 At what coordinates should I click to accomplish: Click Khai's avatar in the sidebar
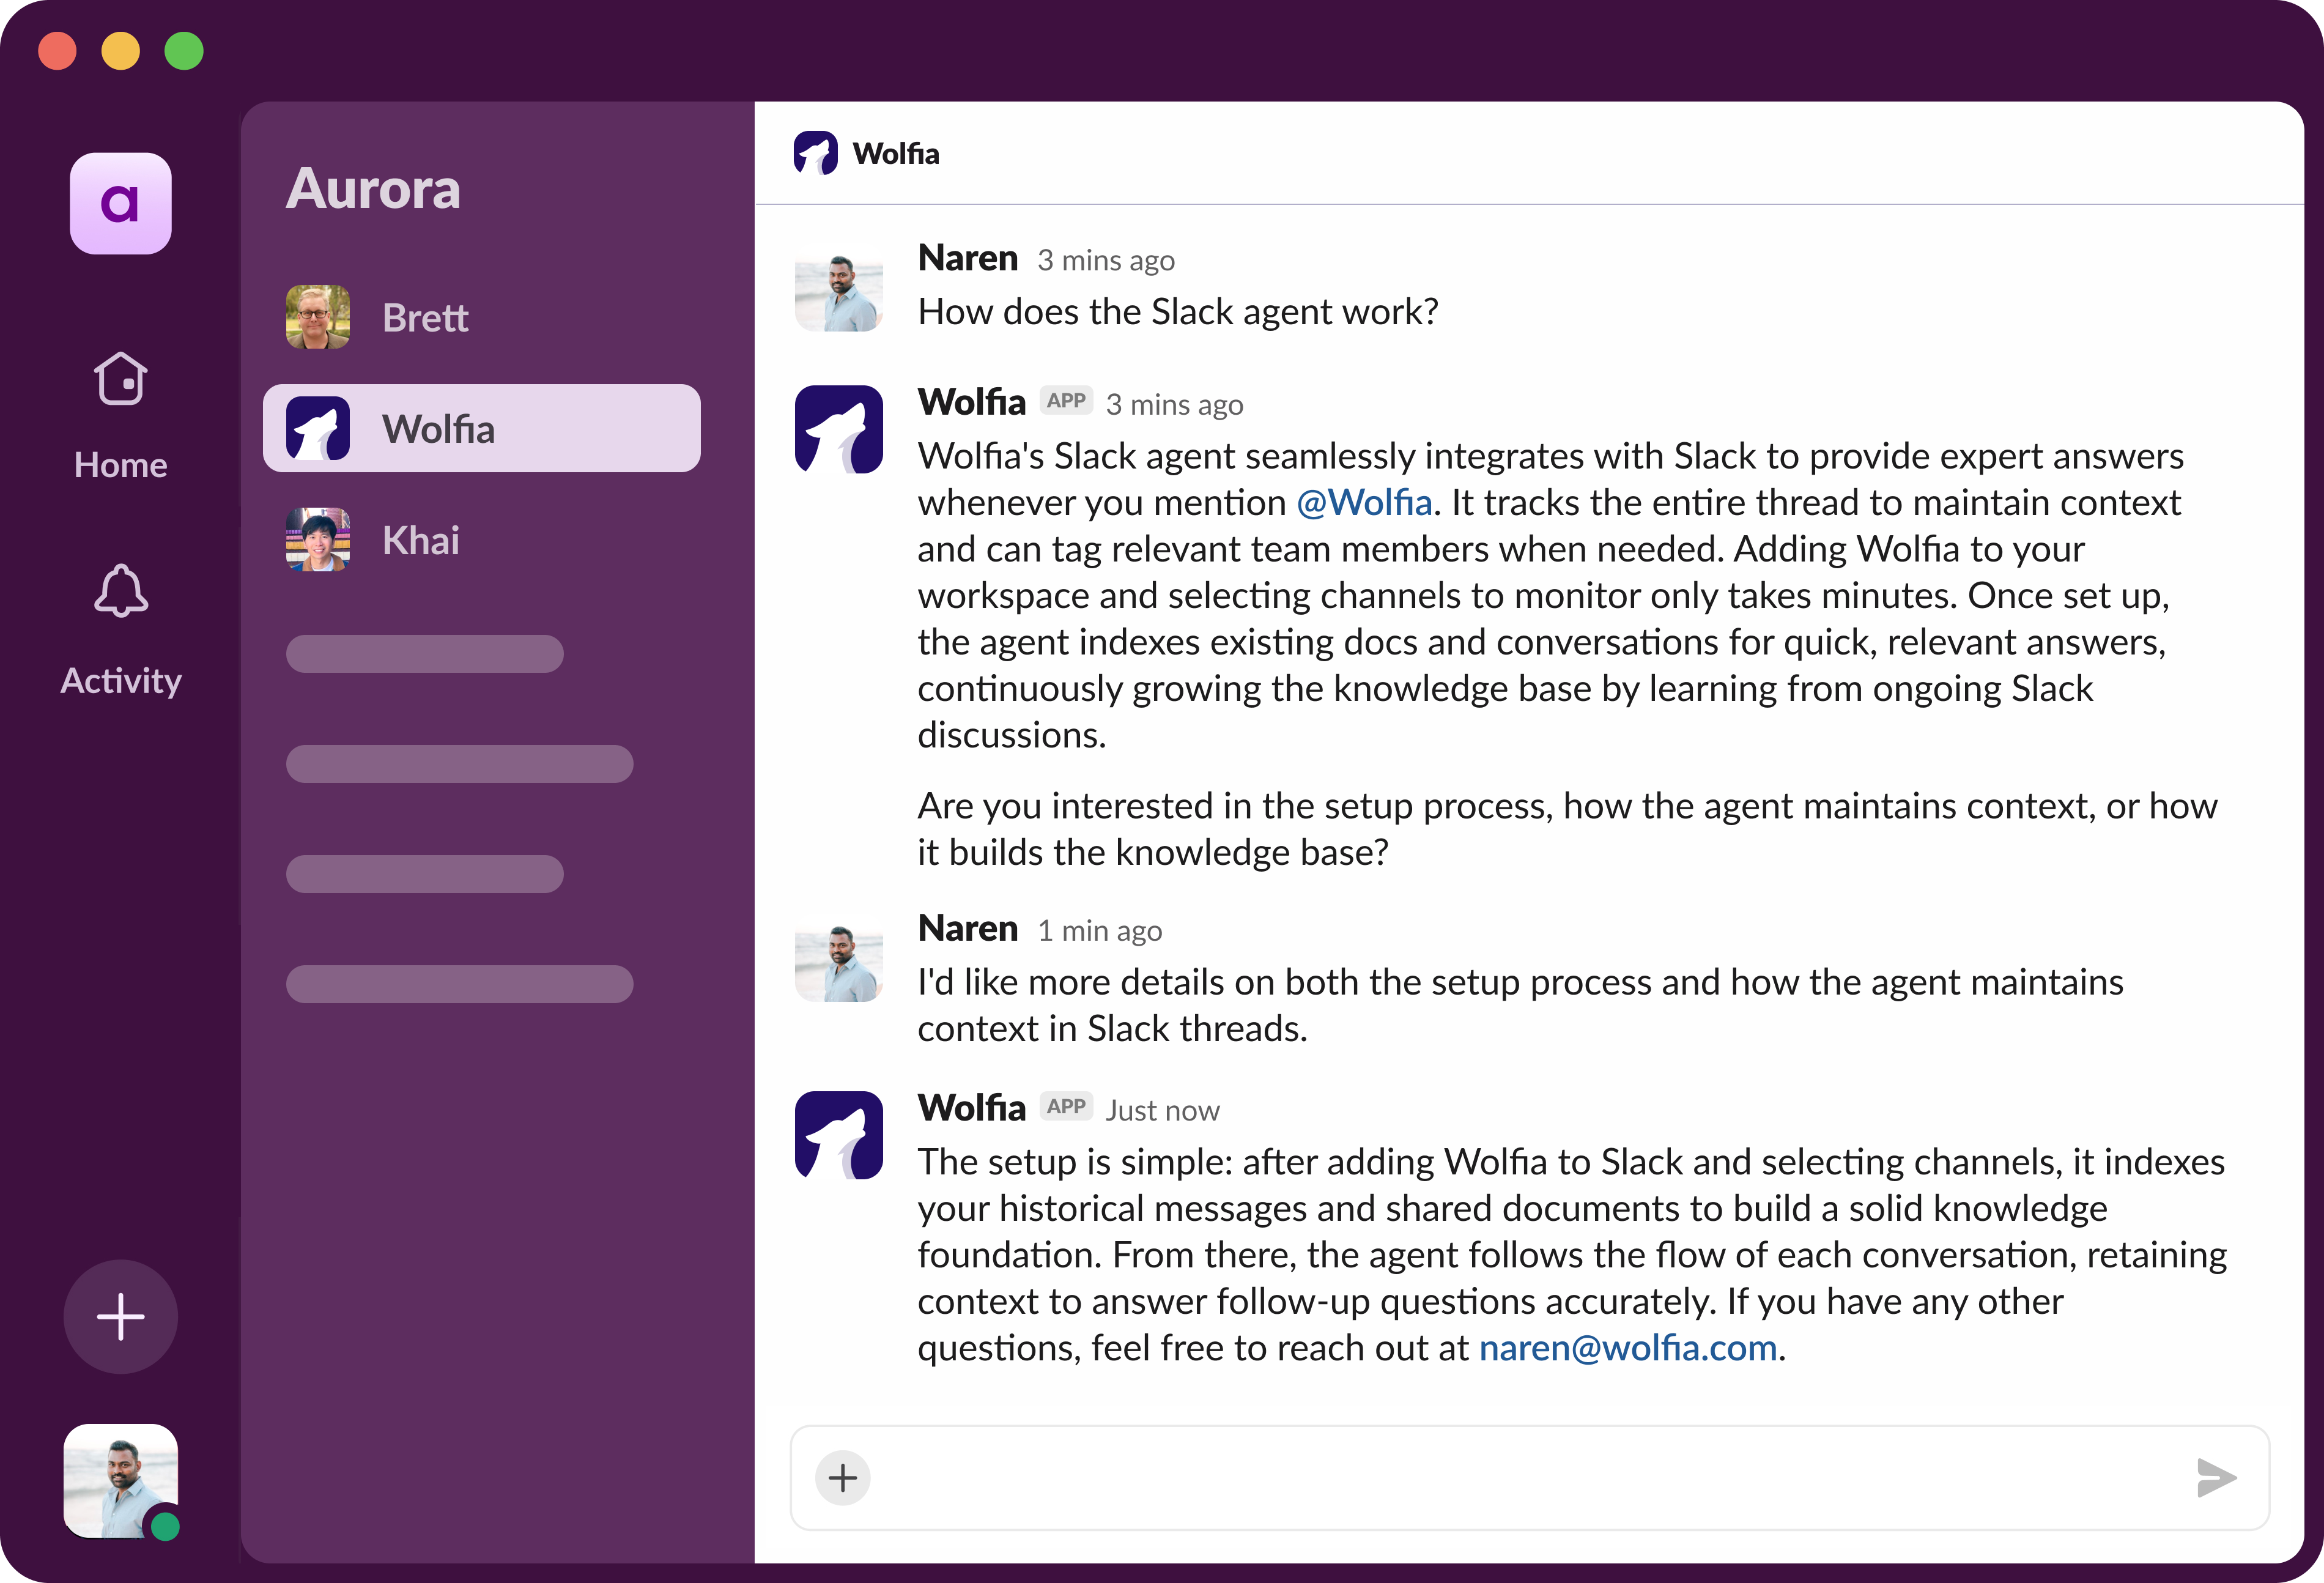click(x=317, y=540)
